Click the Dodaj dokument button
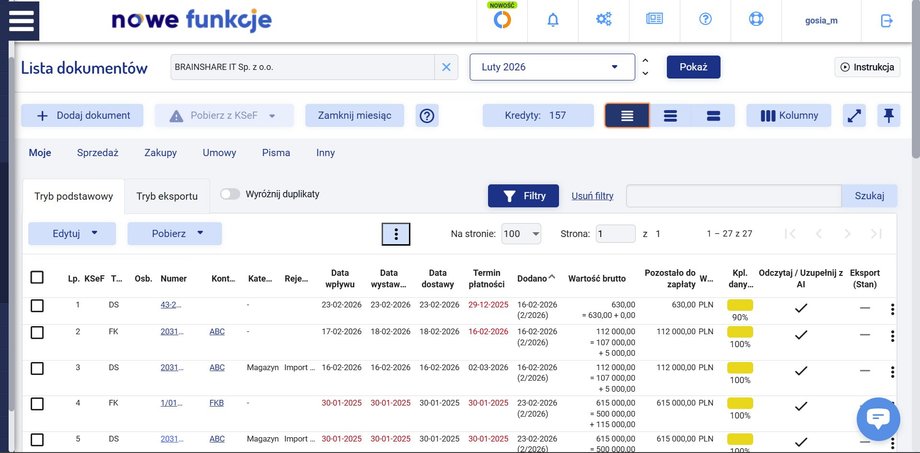 coord(83,116)
